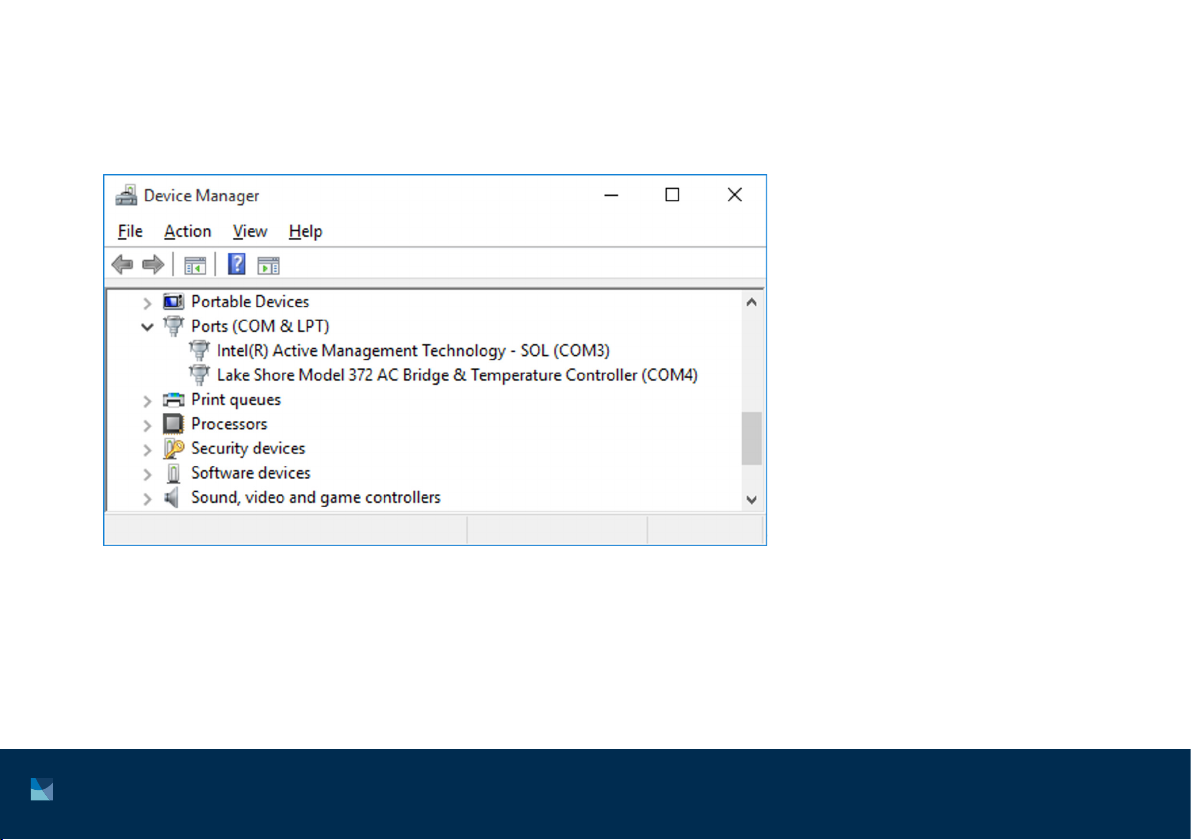
Task: Click the device list scrollbar down arrow
Action: (752, 499)
